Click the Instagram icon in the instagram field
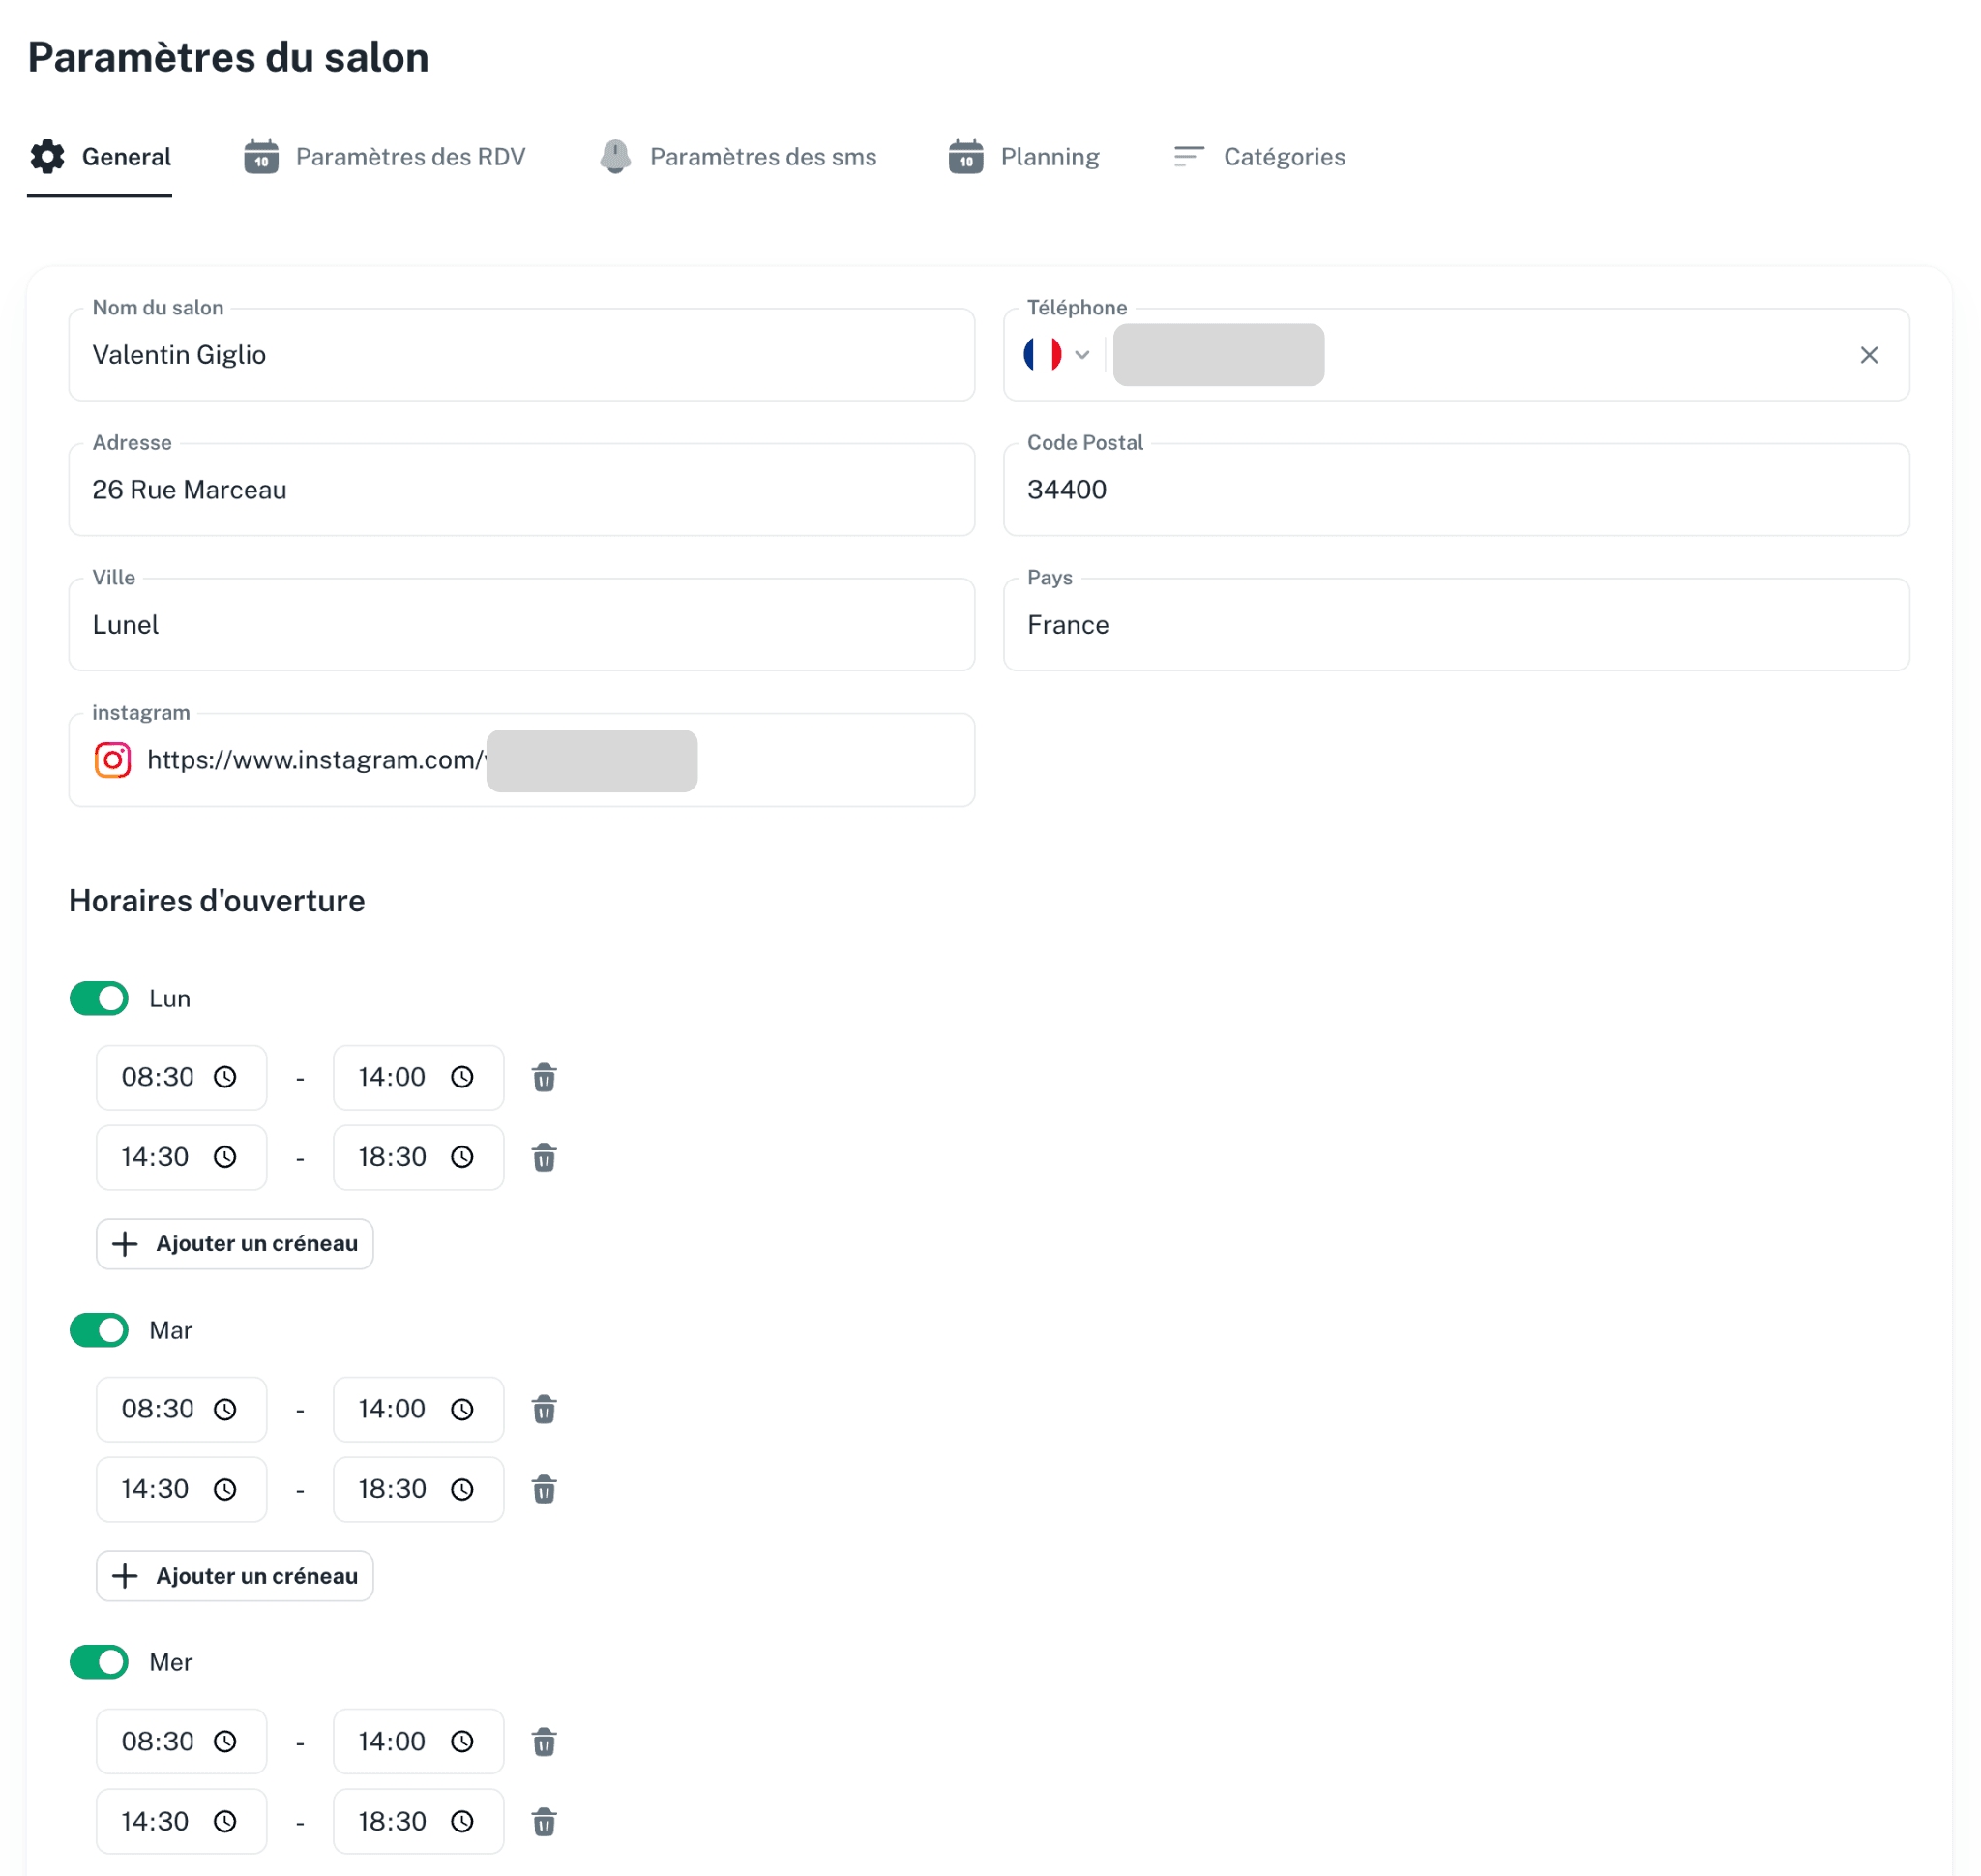 coord(112,760)
